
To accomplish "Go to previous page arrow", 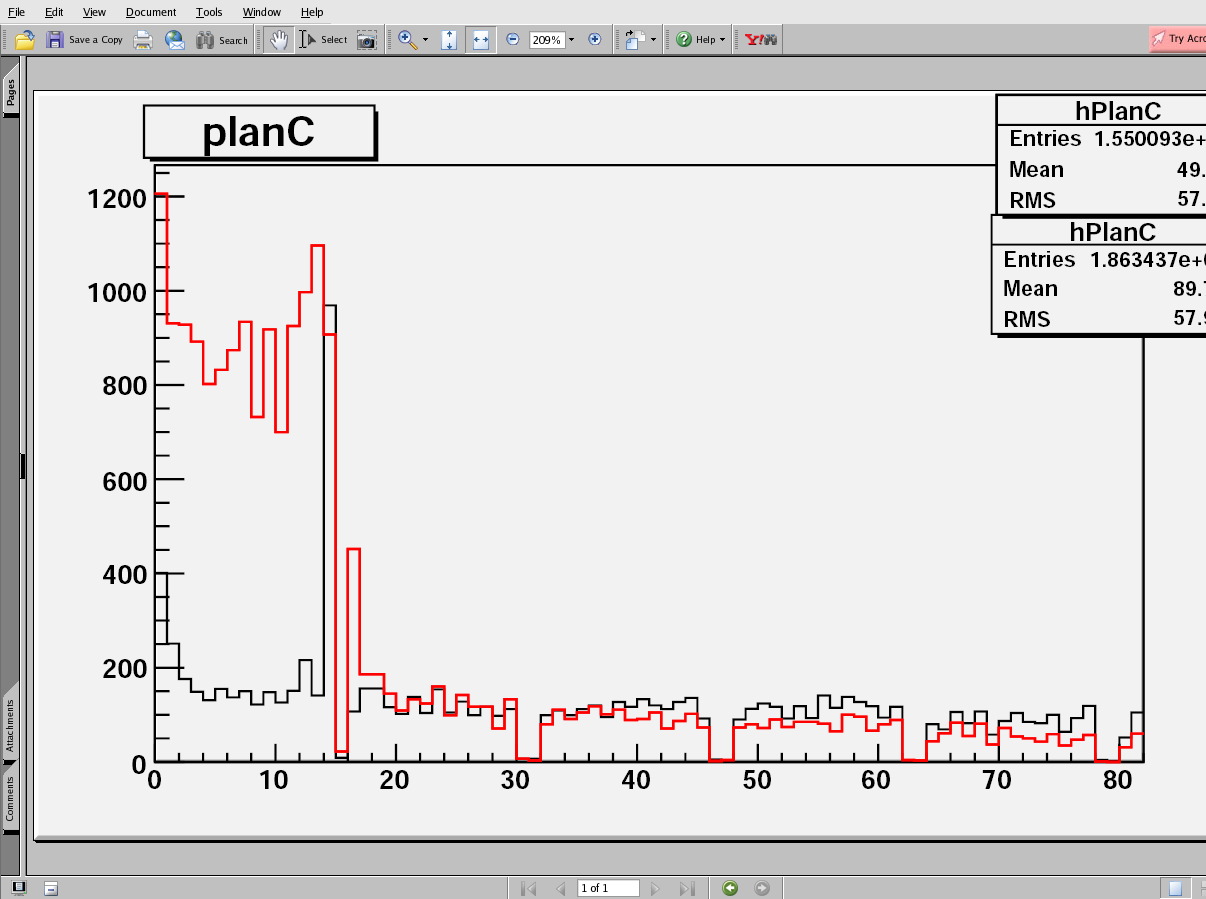I will click(560, 888).
